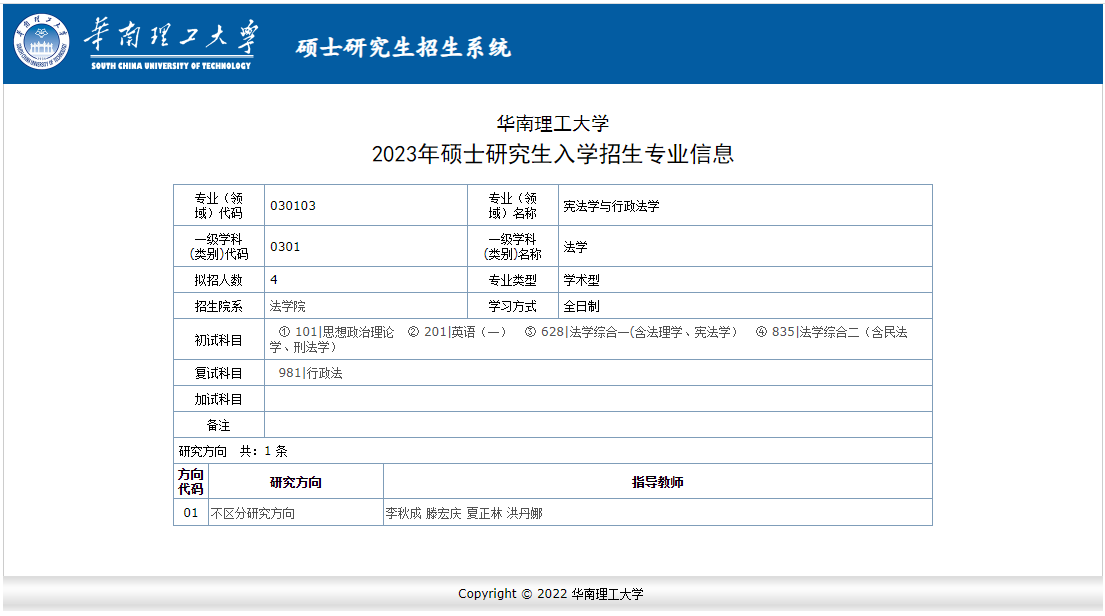Click the 学习方式 label cell
The width and height of the screenshot is (1105, 616).
tap(512, 306)
